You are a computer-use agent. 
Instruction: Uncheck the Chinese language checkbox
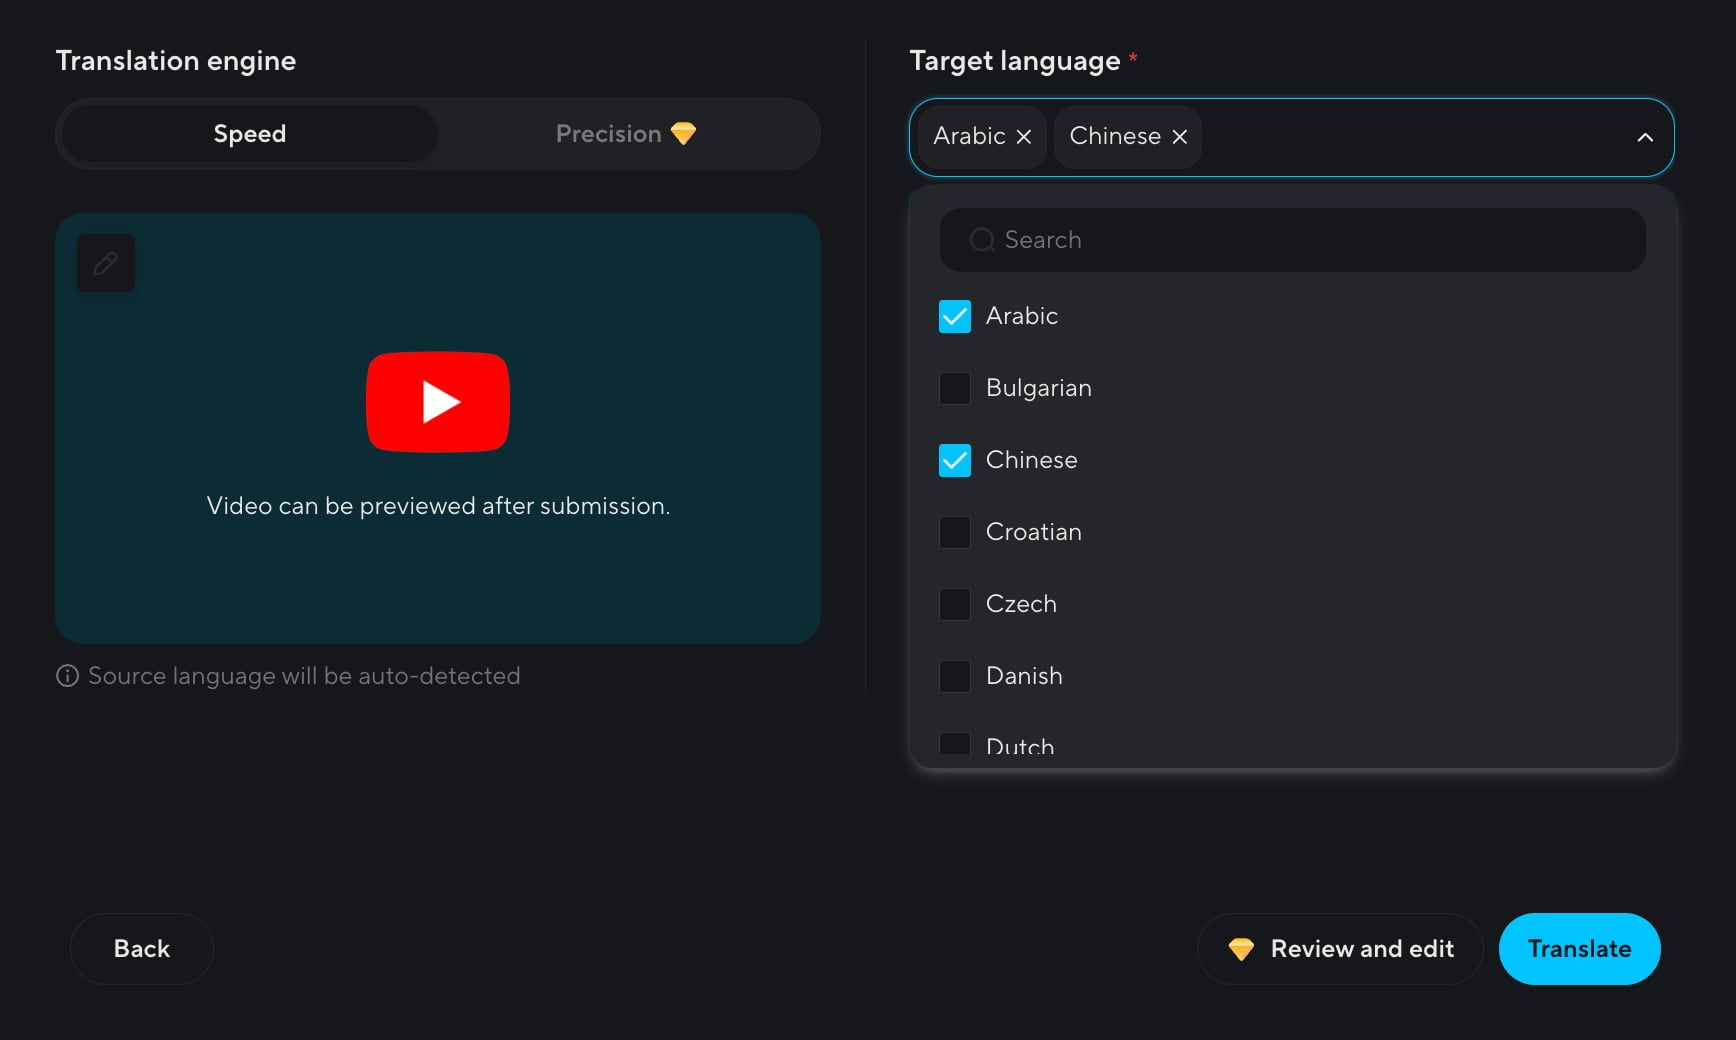tap(954, 460)
